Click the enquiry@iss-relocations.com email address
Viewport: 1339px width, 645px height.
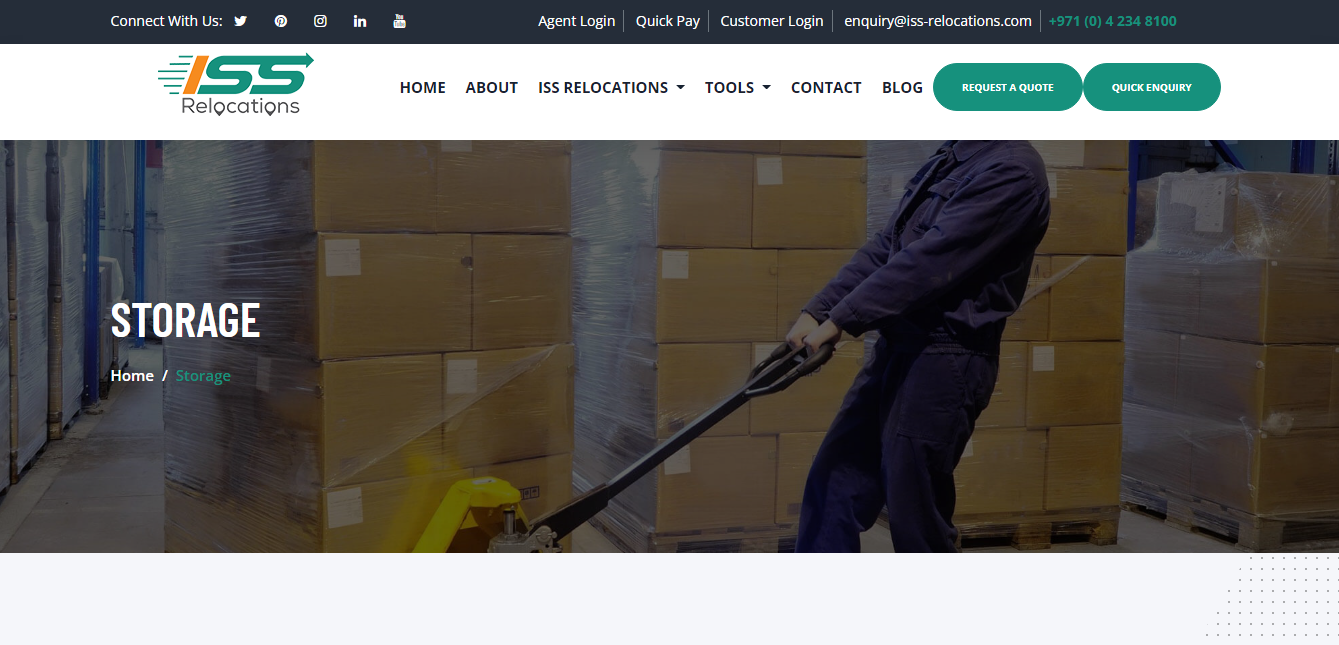point(938,21)
